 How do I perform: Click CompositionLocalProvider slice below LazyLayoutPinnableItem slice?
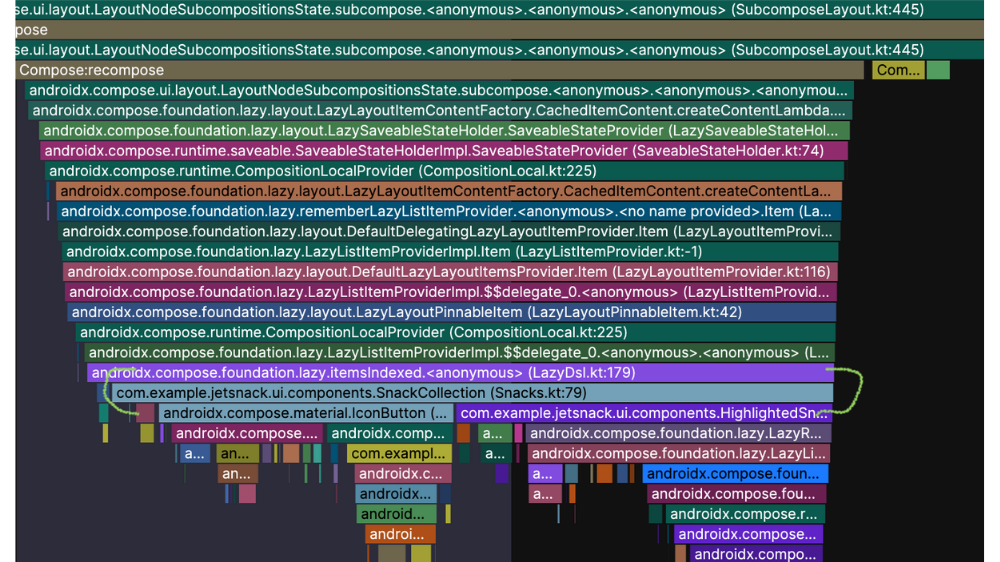[455, 332]
